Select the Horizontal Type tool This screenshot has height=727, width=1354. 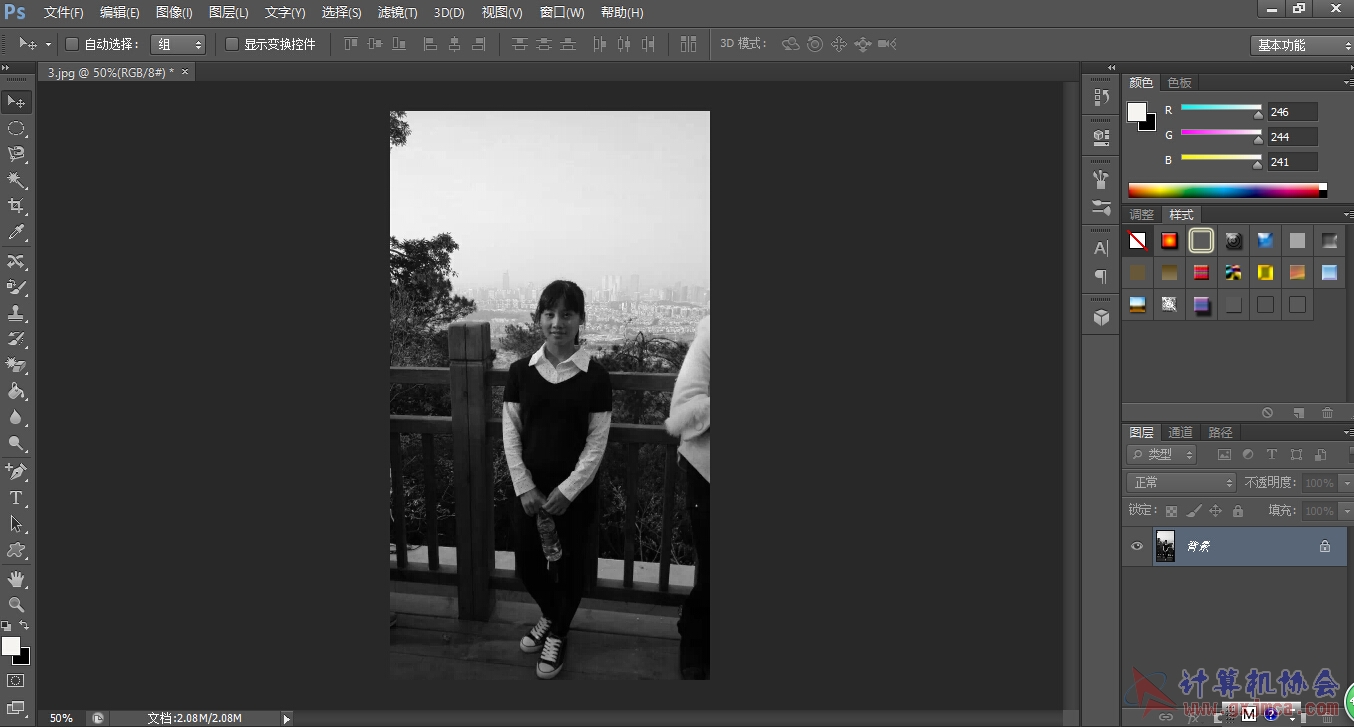16,497
